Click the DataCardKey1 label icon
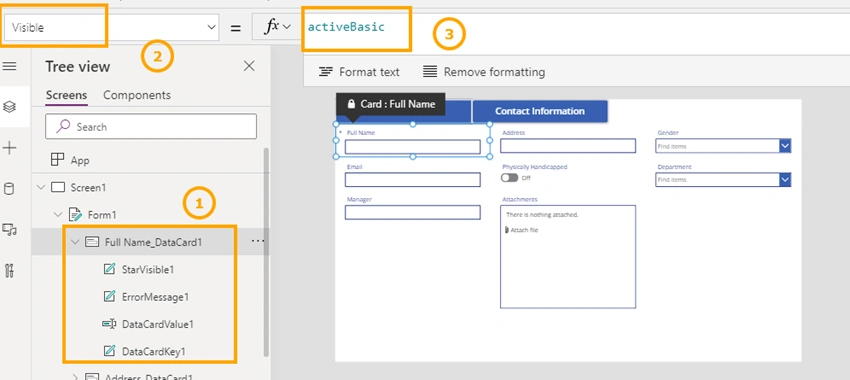850x380 pixels. (109, 351)
